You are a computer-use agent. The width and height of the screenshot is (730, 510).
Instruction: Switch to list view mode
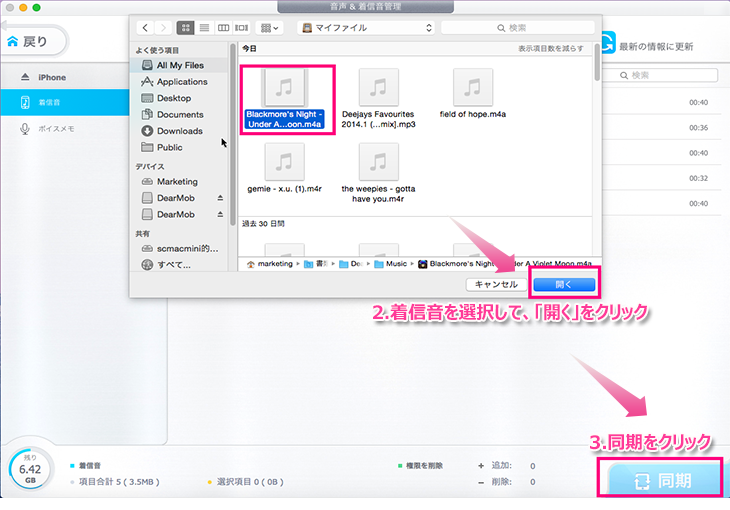pyautogui.click(x=204, y=27)
